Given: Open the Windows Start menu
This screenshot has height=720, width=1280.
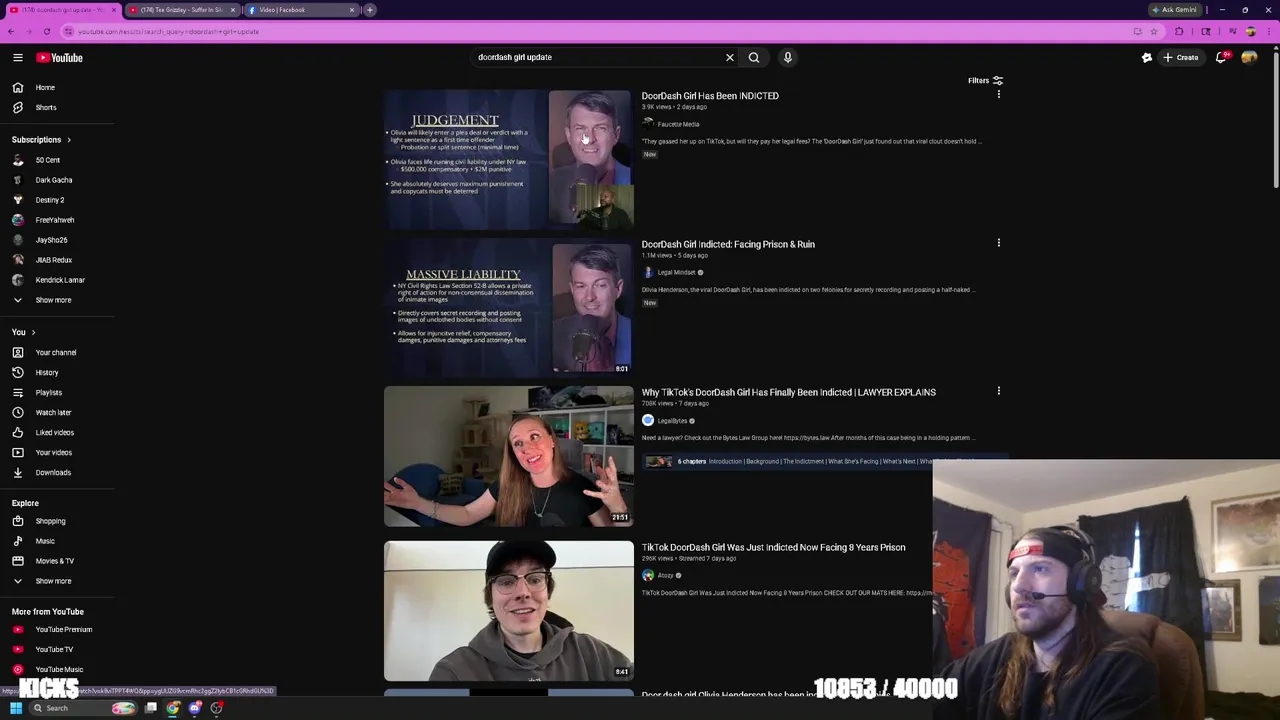Looking at the screenshot, I should (x=15, y=708).
